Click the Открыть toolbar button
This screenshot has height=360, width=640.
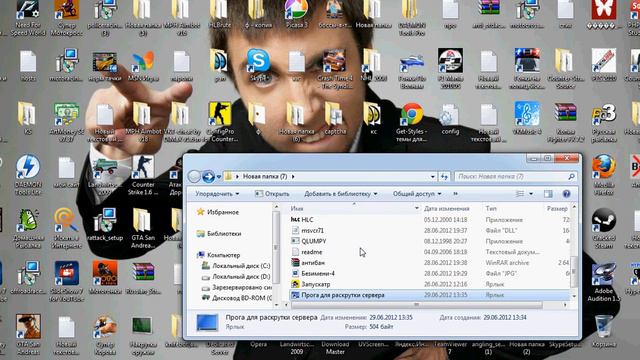272,194
